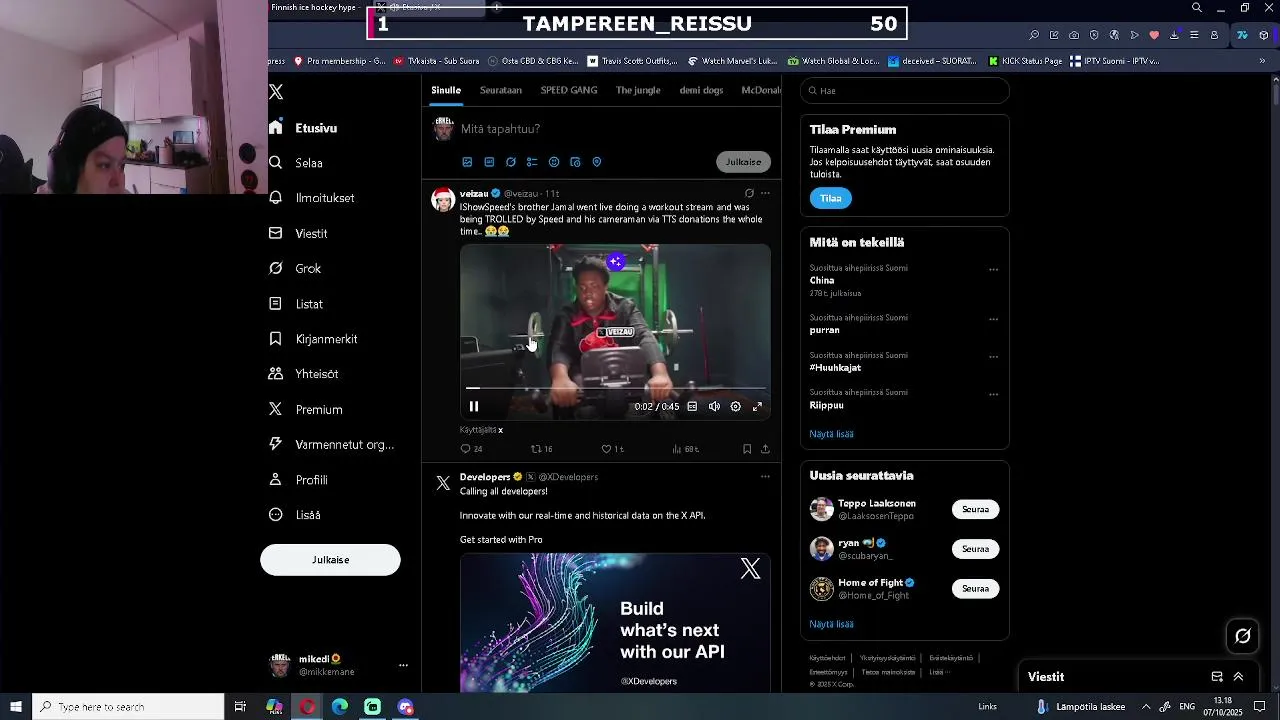Tag location in new post
This screenshot has height=720, width=1280.
coord(597,162)
